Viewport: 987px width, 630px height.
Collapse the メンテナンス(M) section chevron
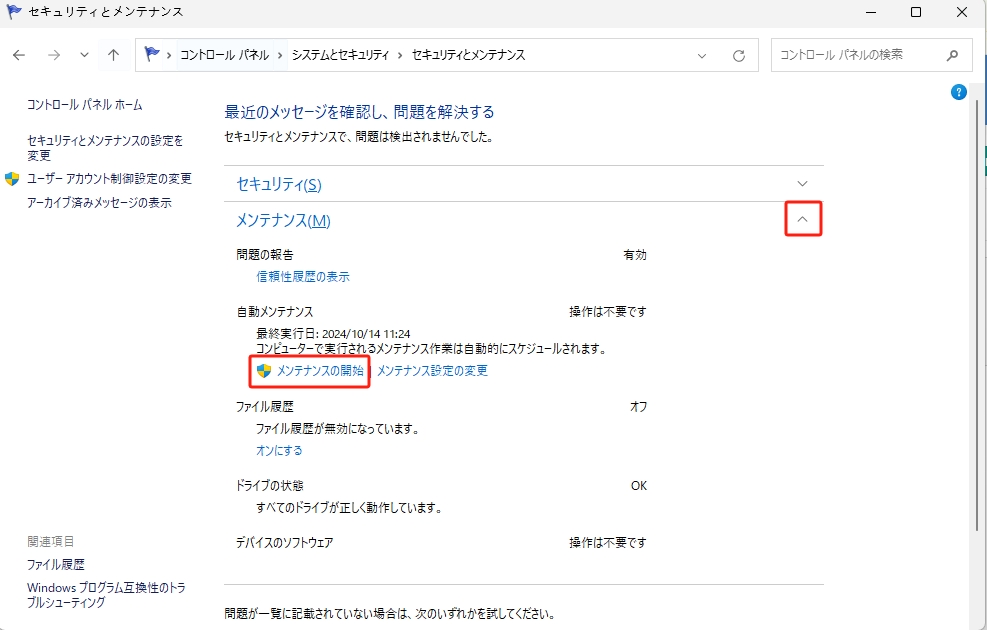803,218
